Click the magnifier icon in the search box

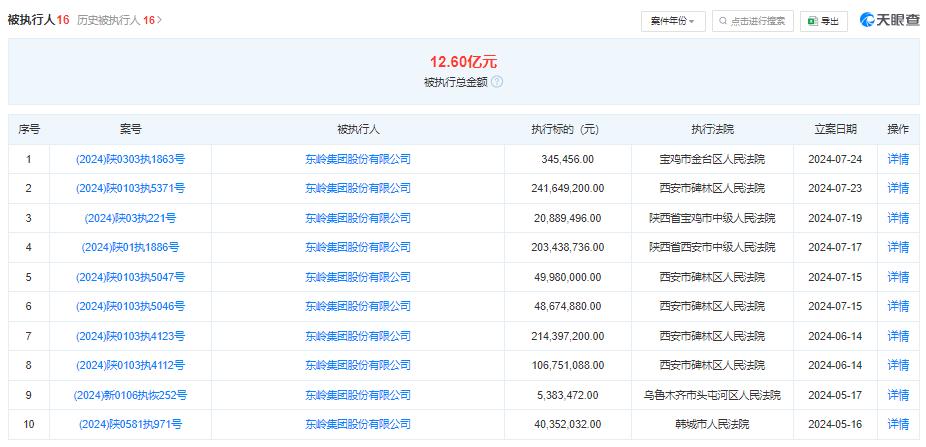[x=722, y=21]
